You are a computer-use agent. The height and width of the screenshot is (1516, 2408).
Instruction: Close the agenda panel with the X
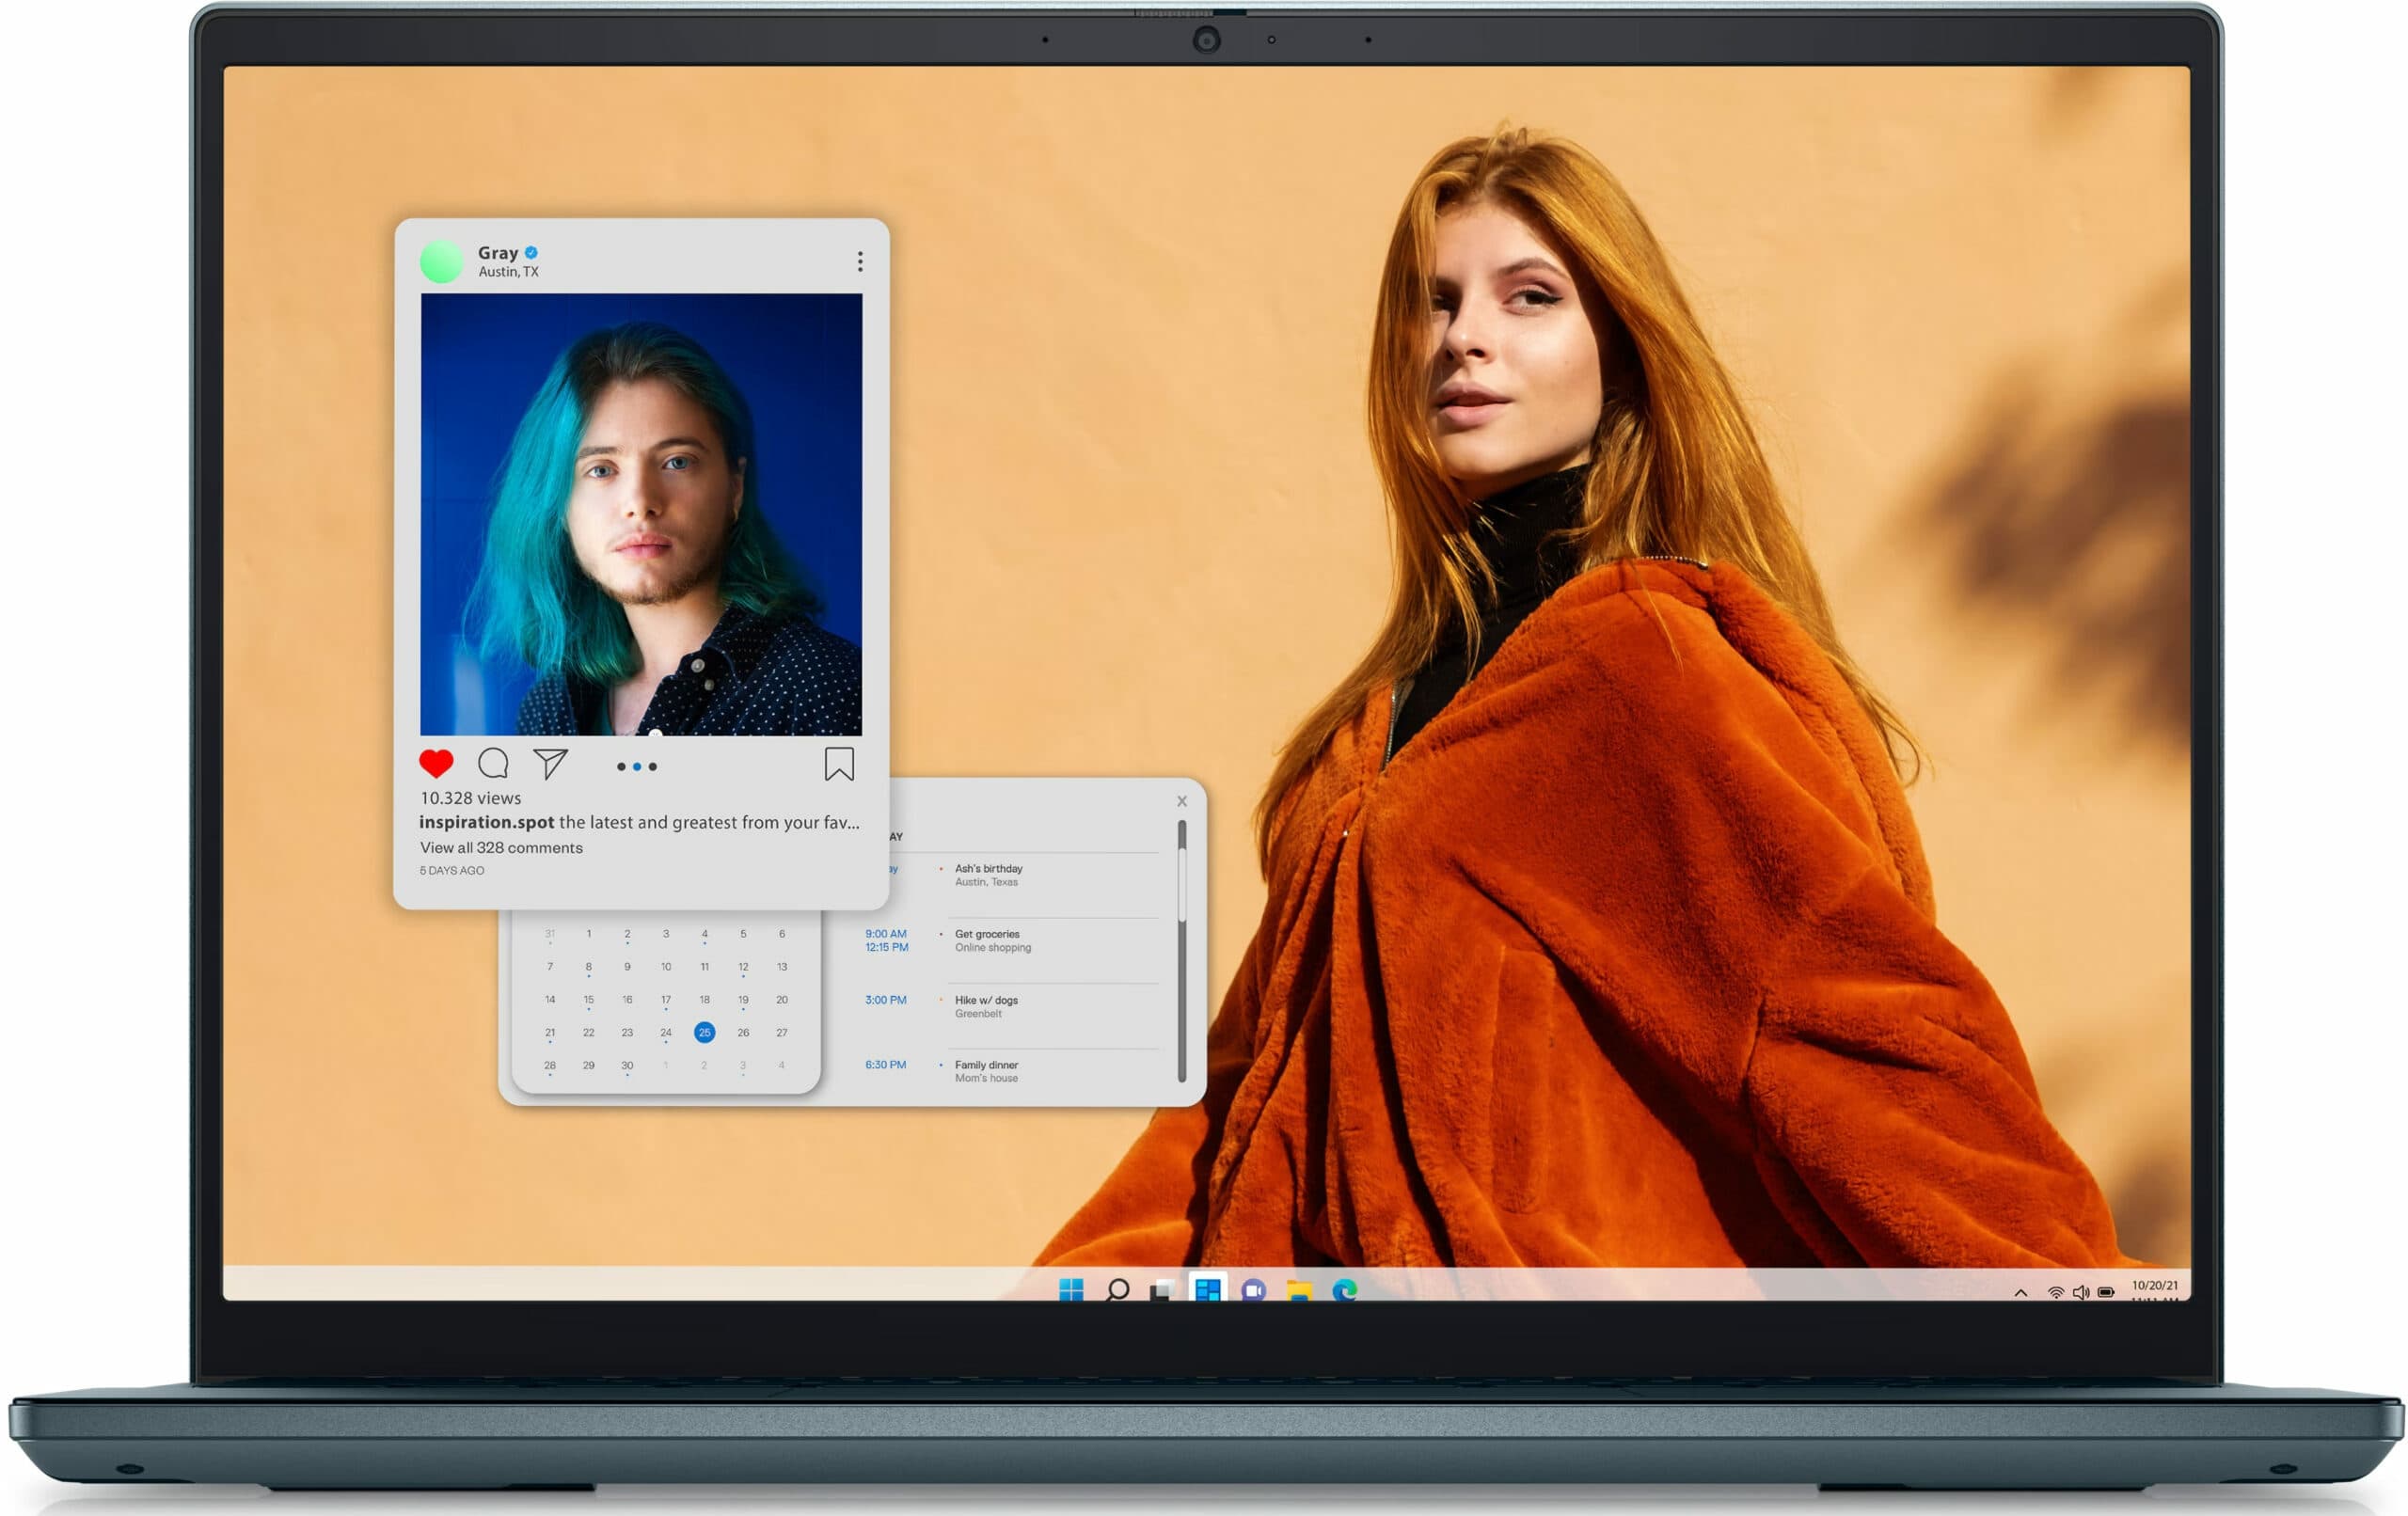(1182, 801)
